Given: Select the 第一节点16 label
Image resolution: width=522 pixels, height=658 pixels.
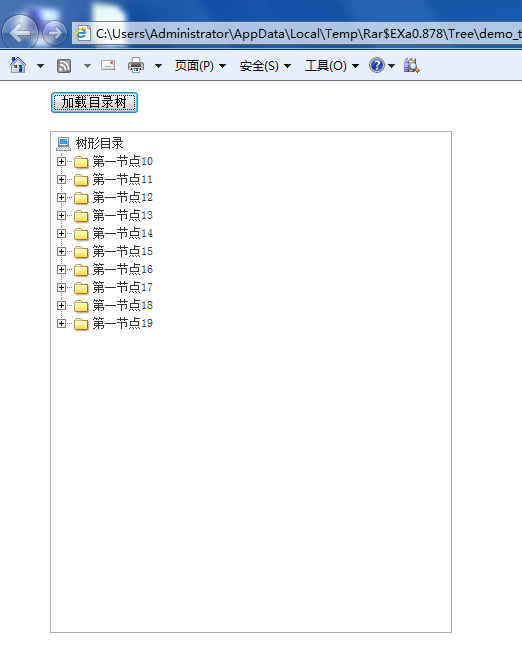Looking at the screenshot, I should pyautogui.click(x=123, y=269).
